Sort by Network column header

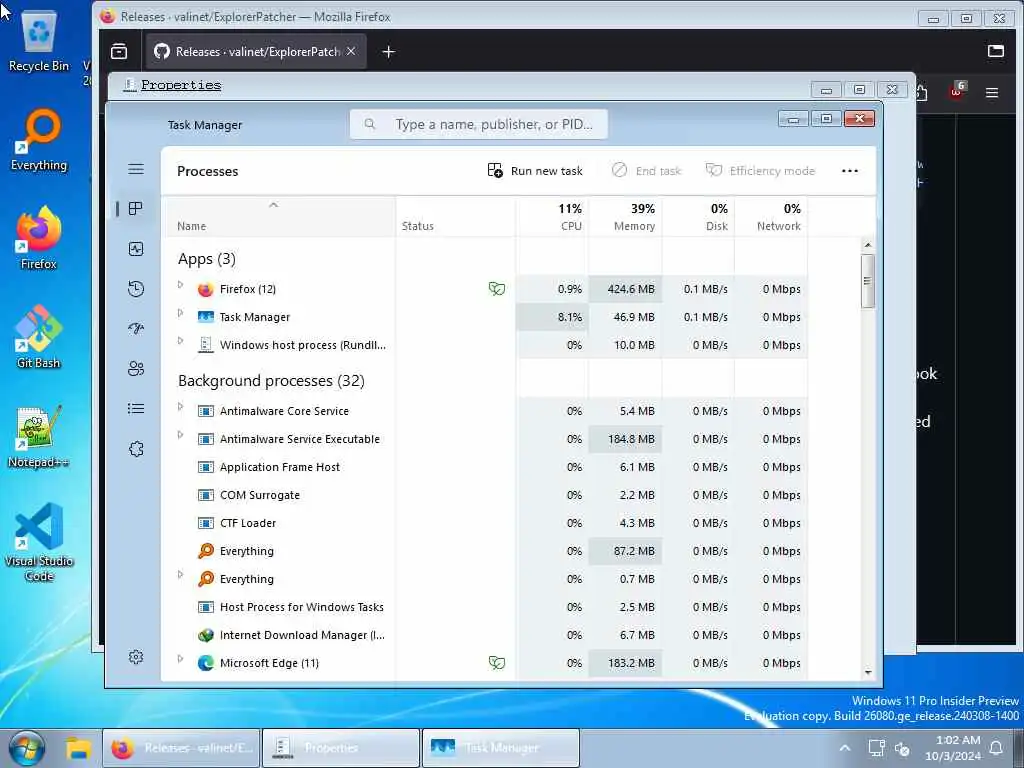[x=771, y=216]
